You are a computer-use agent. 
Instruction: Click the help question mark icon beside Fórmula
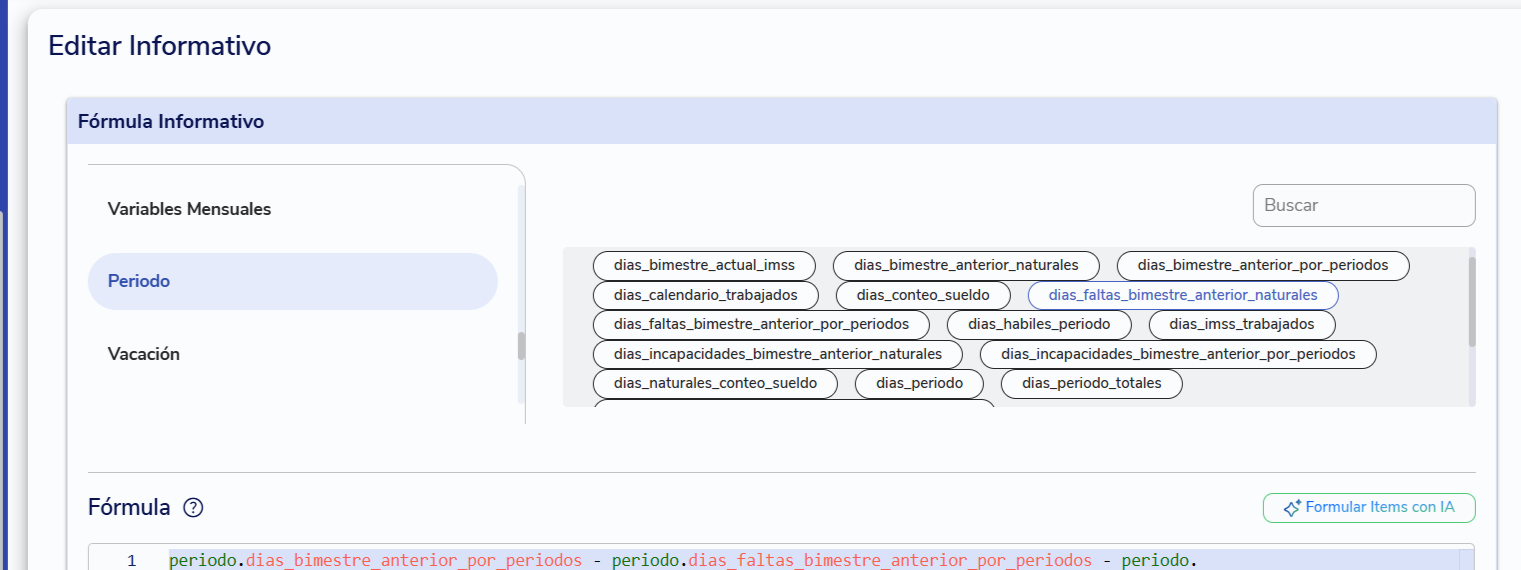(194, 508)
